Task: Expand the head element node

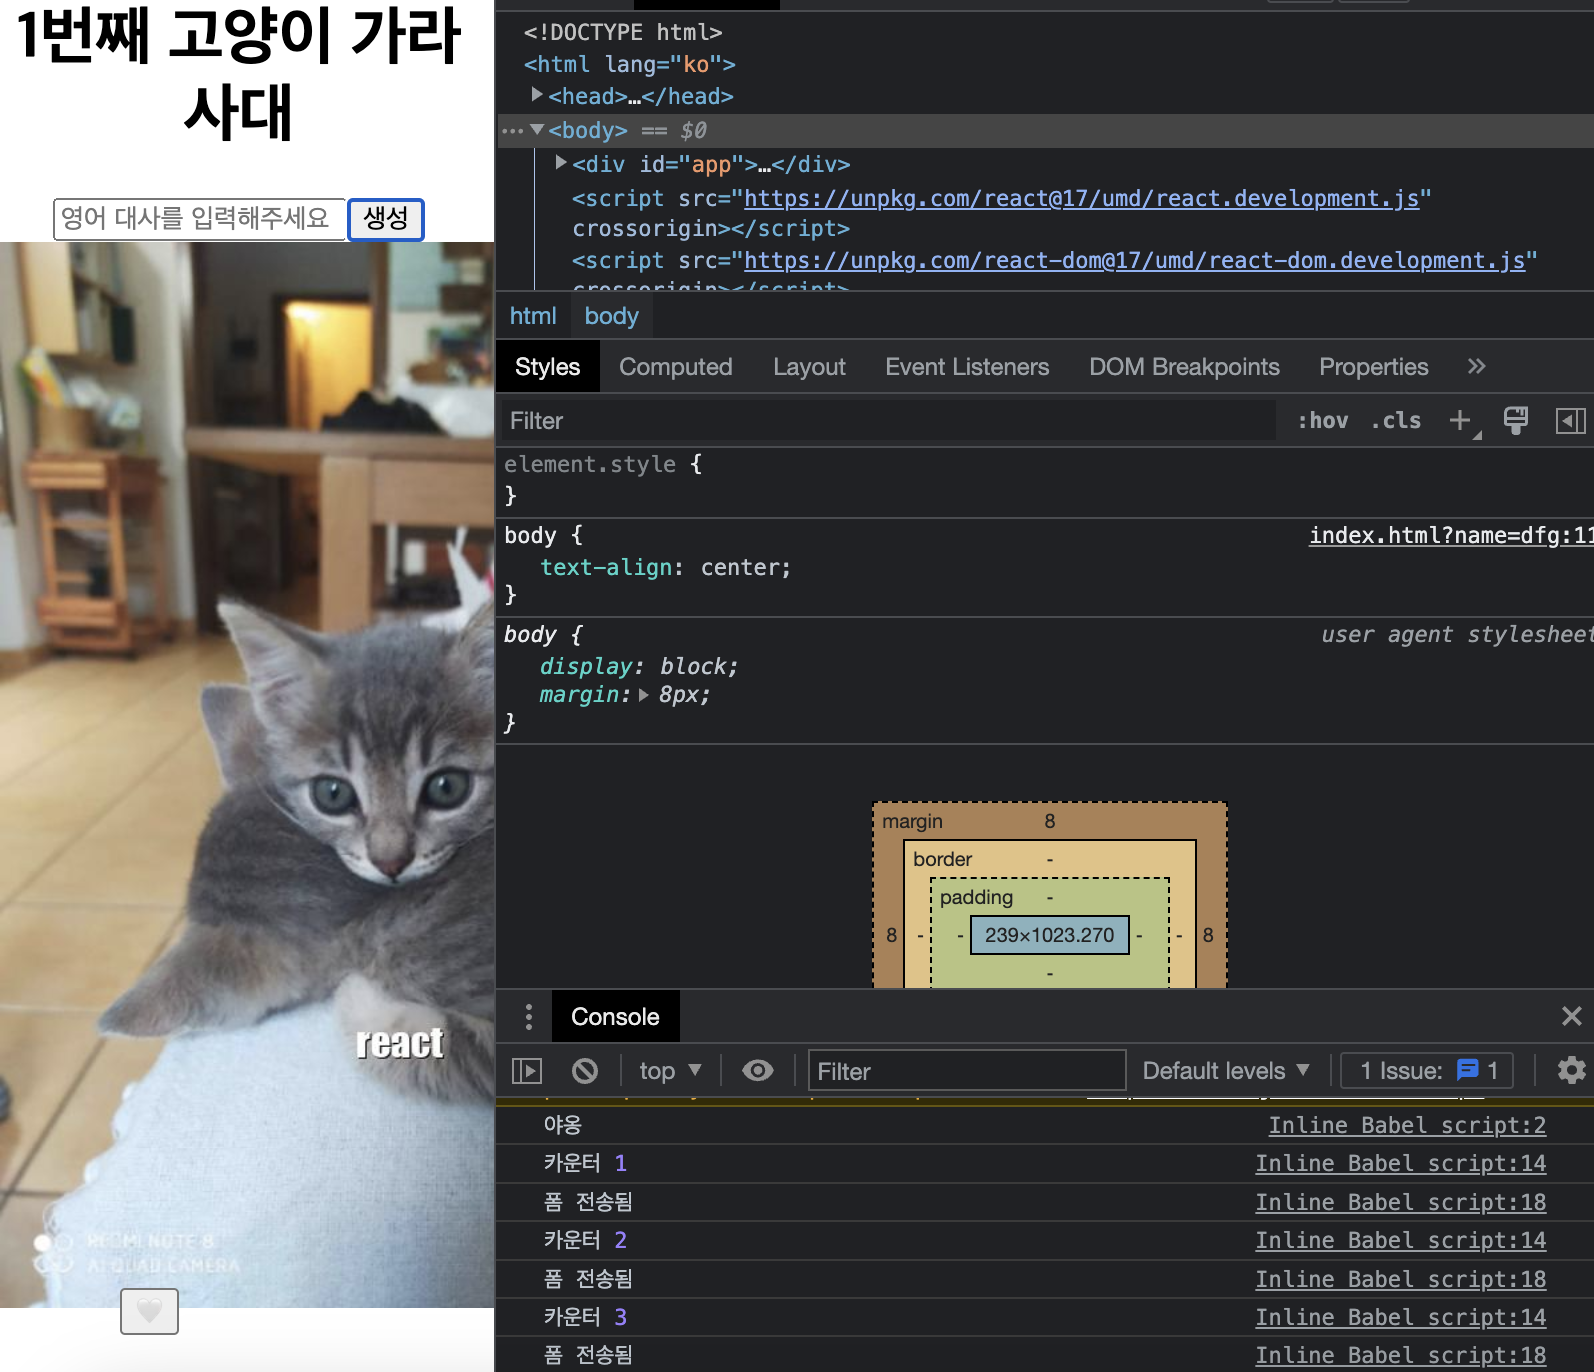Action: [538, 95]
